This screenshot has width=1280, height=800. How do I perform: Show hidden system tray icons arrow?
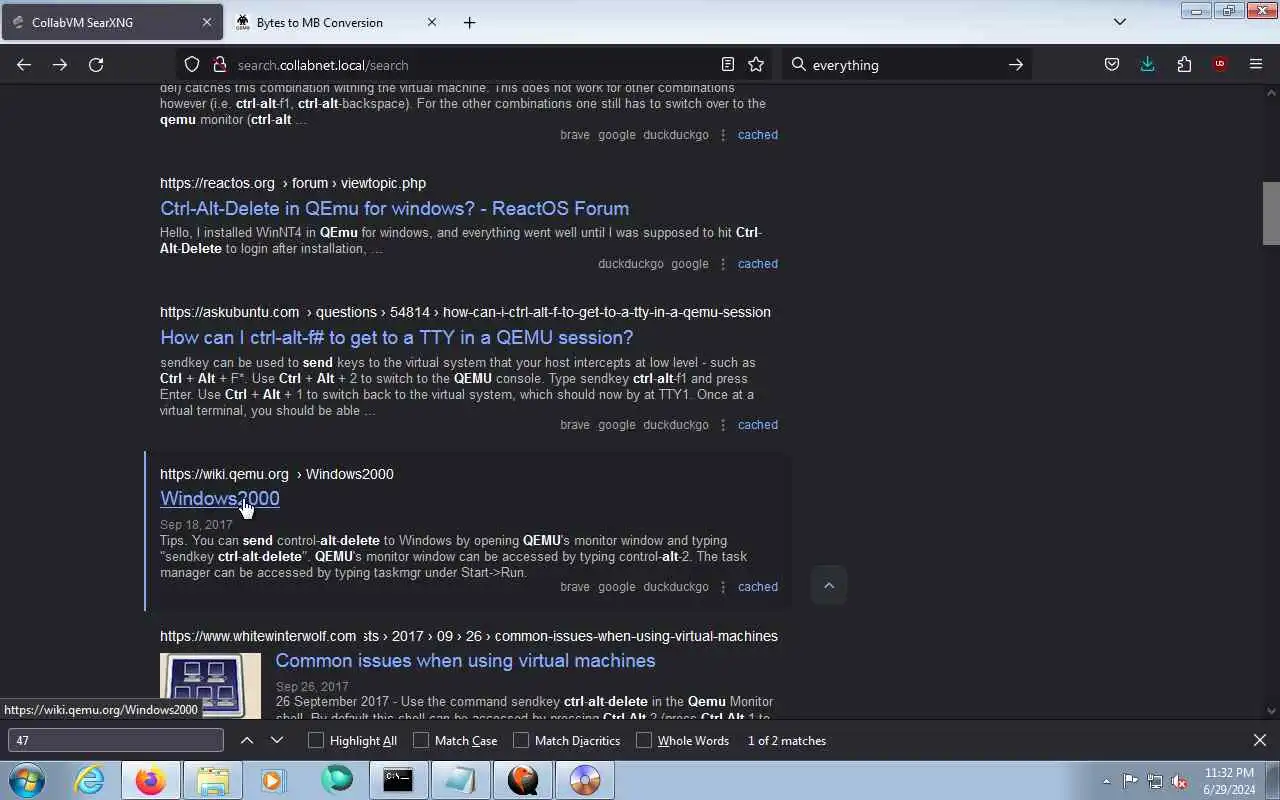click(x=1106, y=781)
